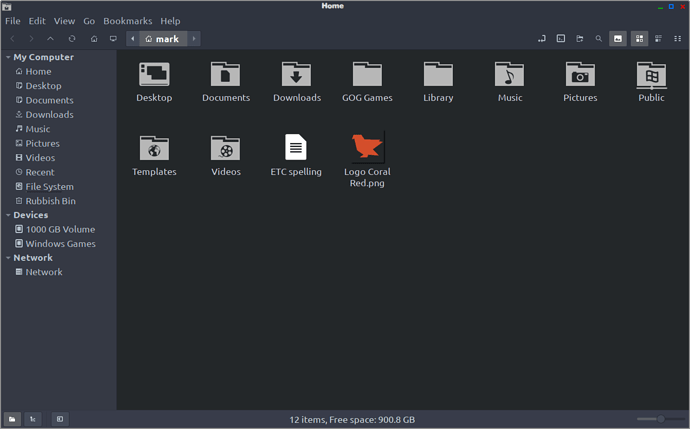
Task: Select the Pictures folder in the file pane
Action: (x=580, y=82)
